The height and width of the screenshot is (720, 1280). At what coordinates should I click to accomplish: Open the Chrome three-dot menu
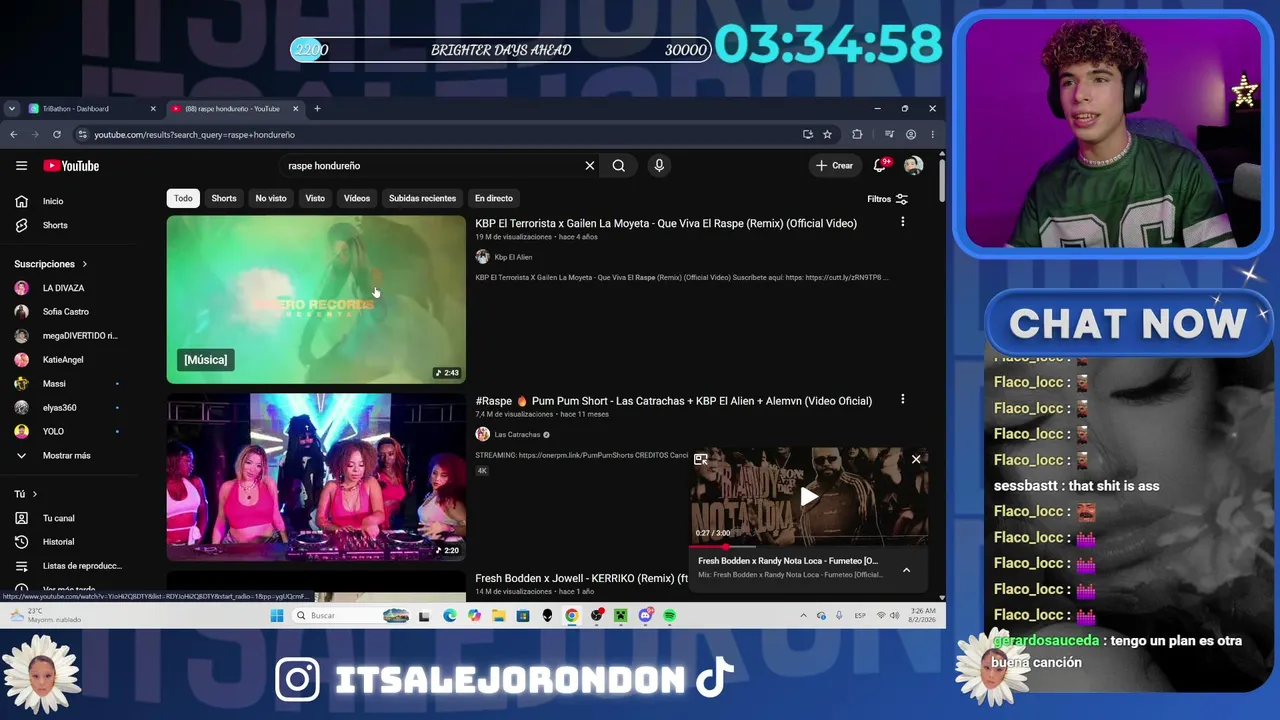pyautogui.click(x=932, y=135)
